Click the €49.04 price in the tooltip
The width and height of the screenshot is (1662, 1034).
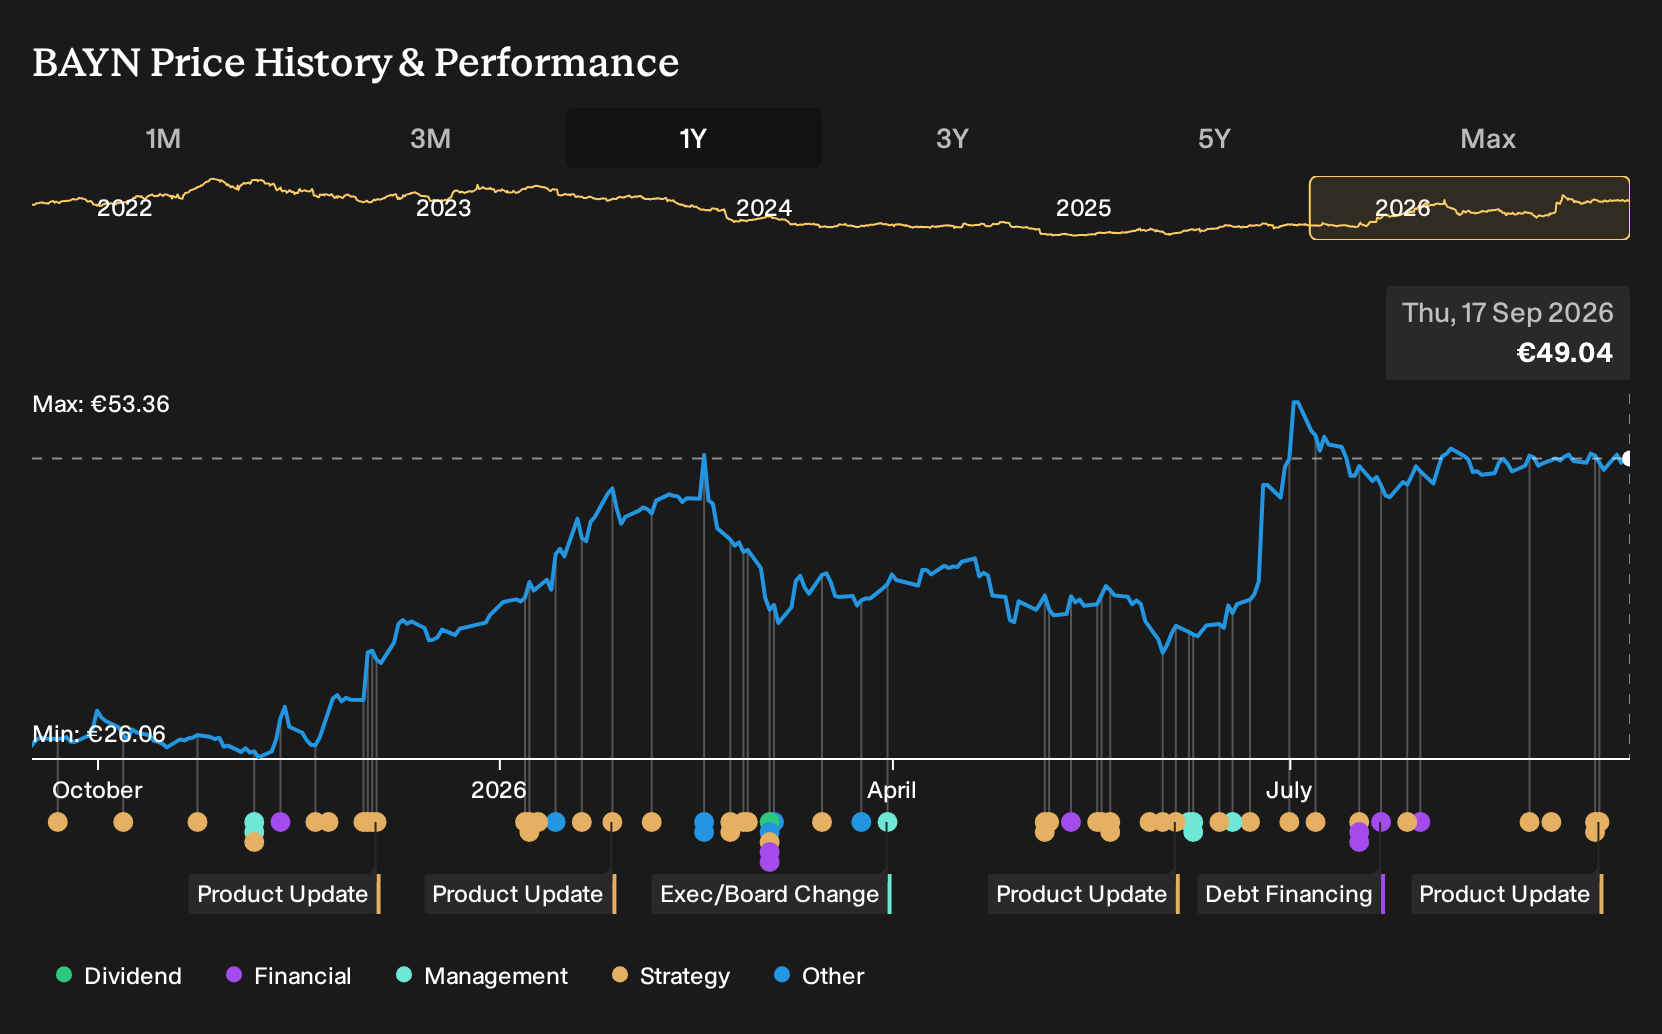pyautogui.click(x=1564, y=353)
